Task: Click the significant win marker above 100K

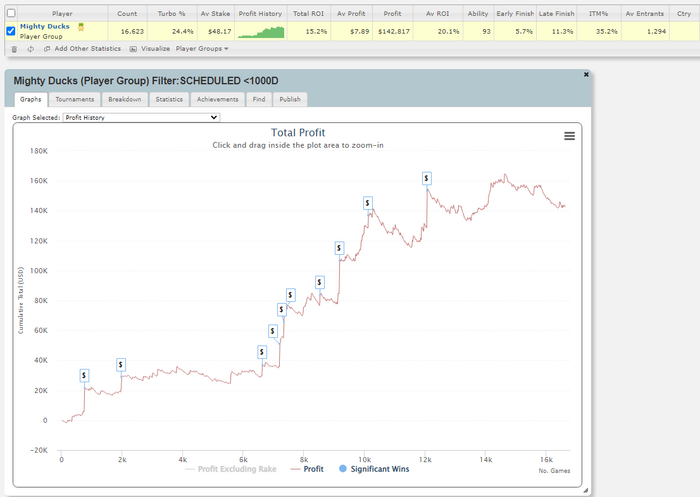Action: [x=339, y=248]
